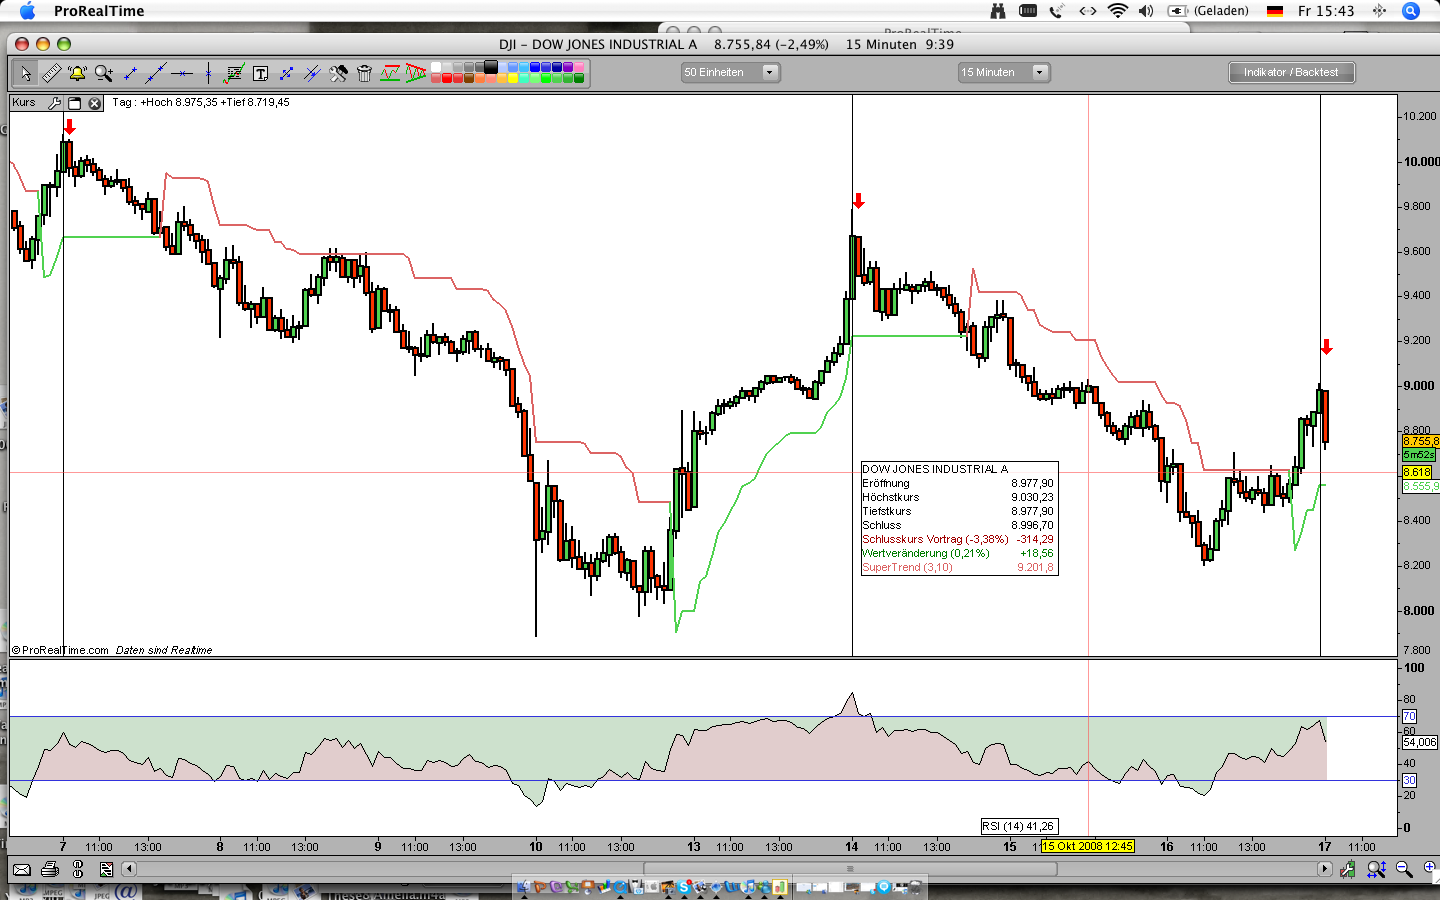Open Kurs panel wrench settings
The height and width of the screenshot is (900, 1440).
point(54,103)
